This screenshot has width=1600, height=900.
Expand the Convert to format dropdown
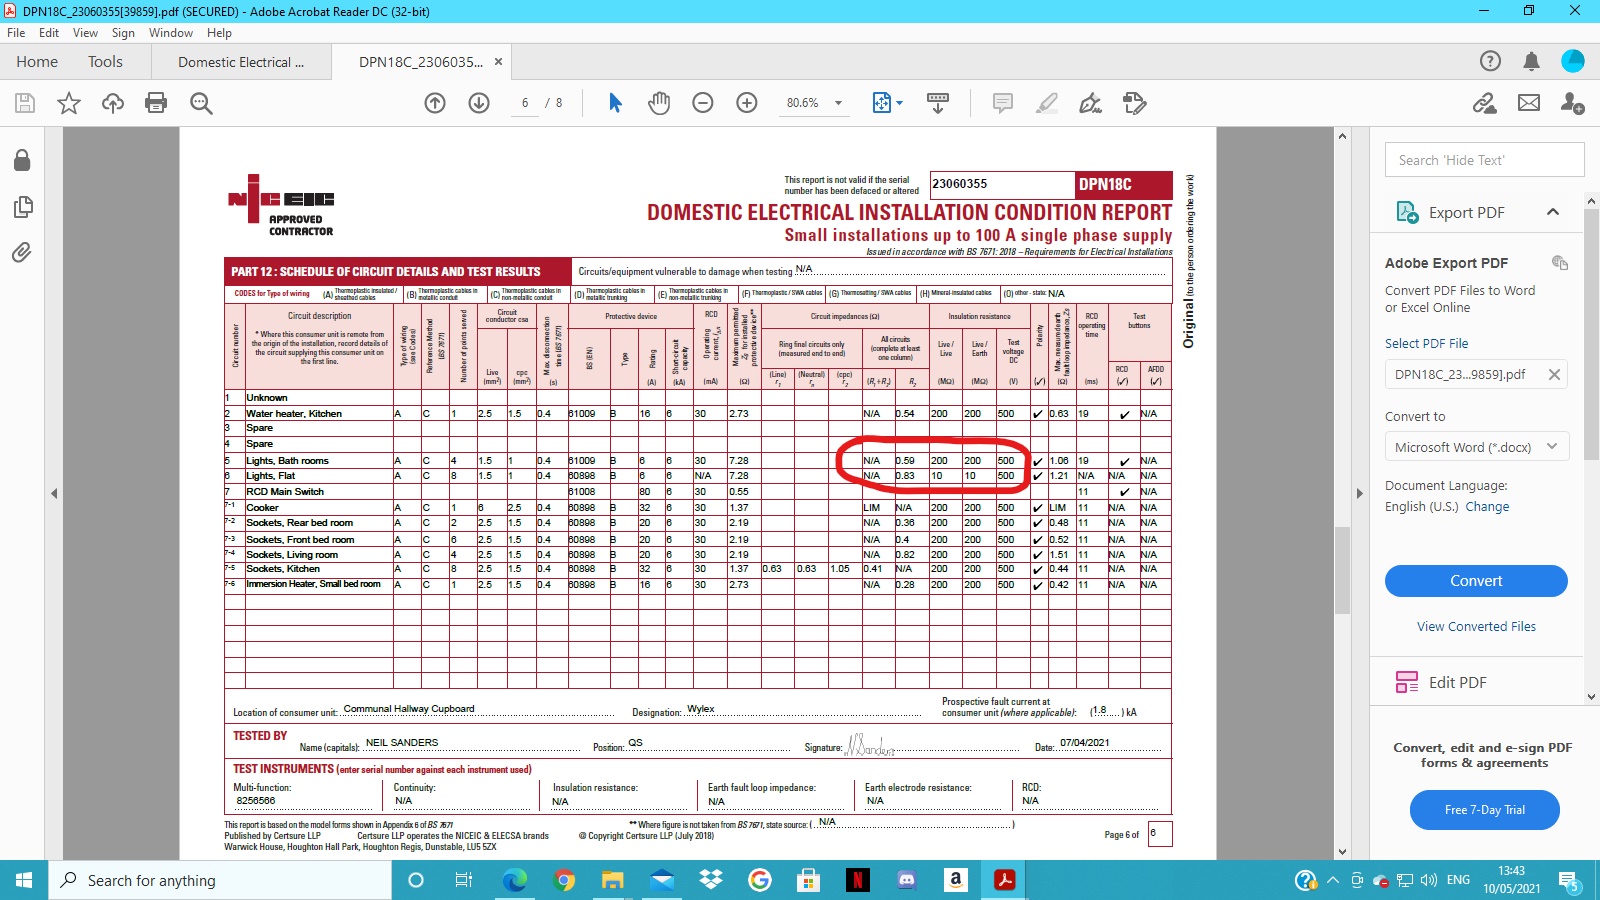coord(1476,447)
